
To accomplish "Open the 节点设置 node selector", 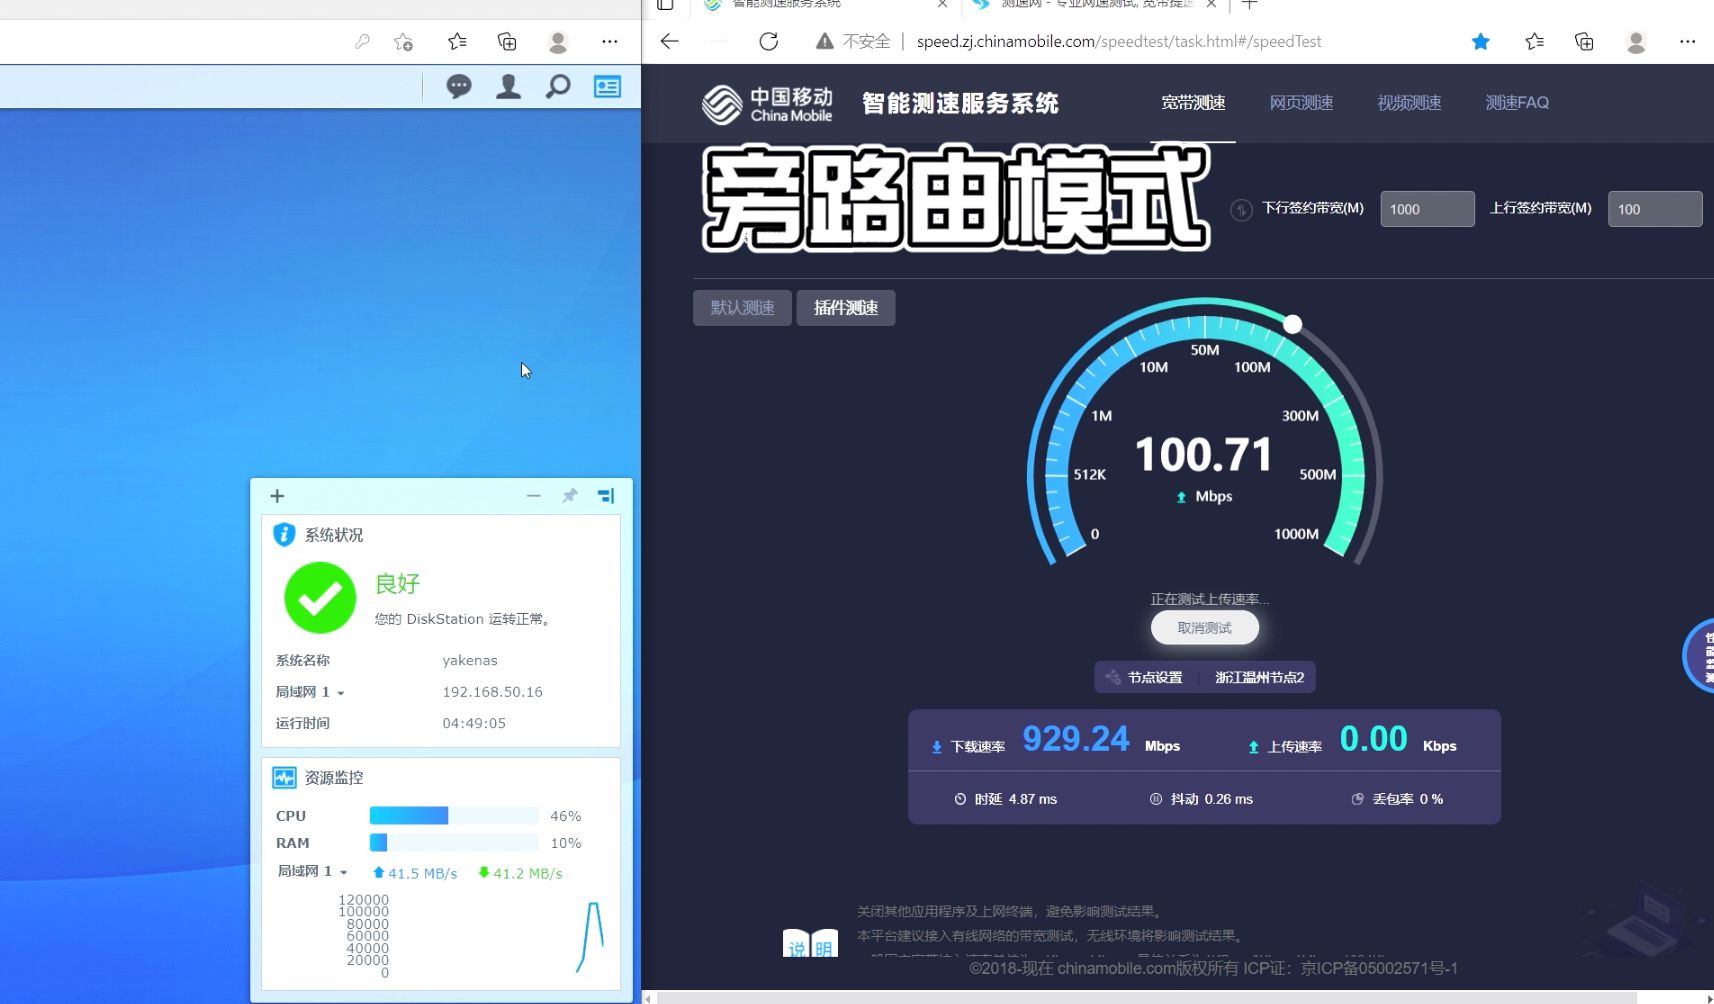I will coord(1146,678).
